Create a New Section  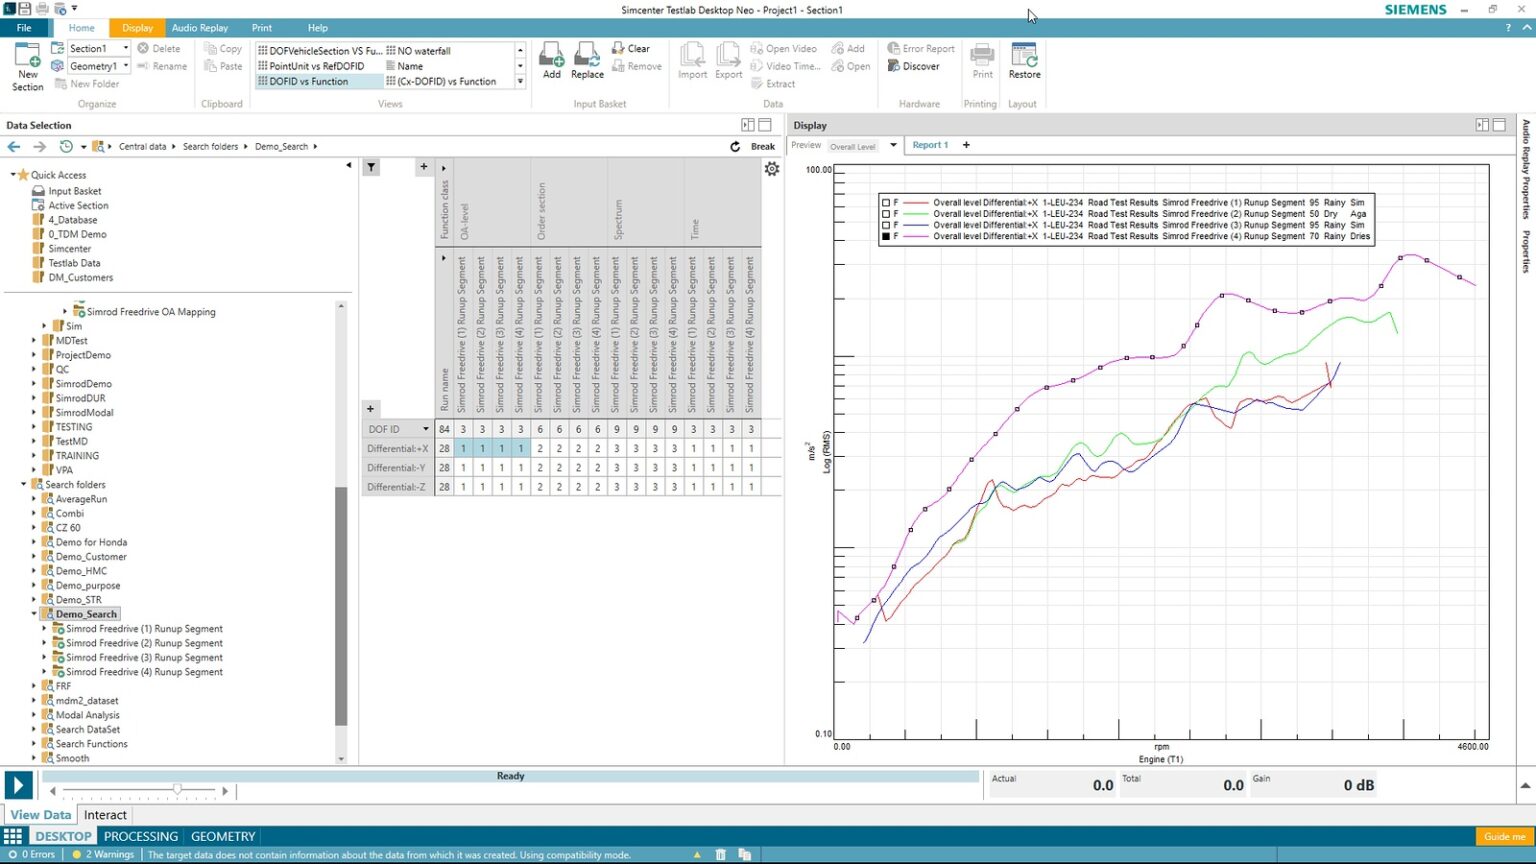[26, 66]
